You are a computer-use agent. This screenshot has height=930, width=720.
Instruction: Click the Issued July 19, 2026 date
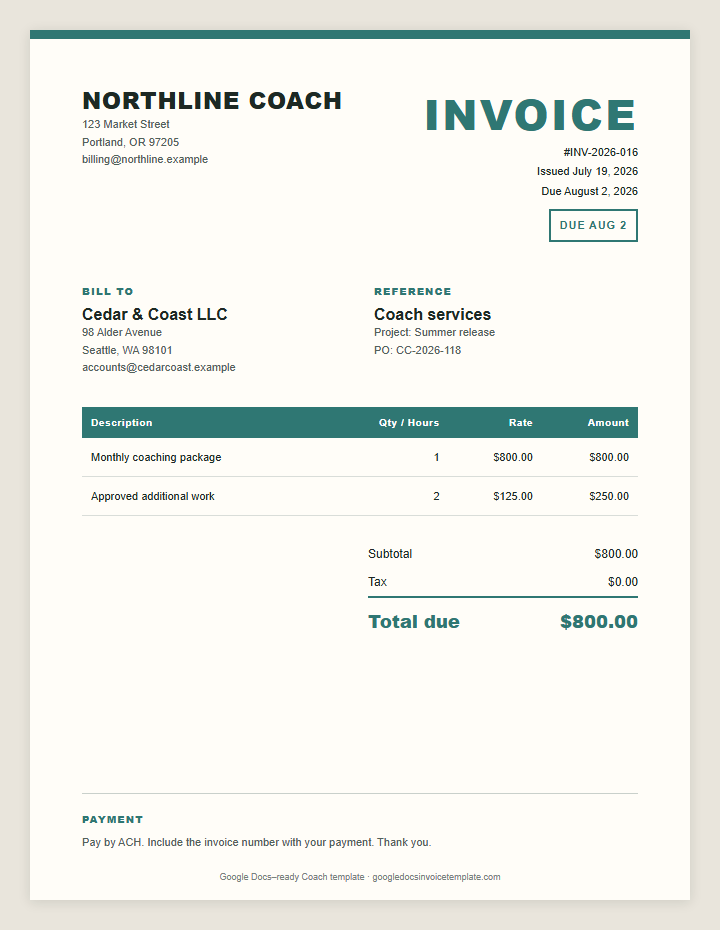587,171
